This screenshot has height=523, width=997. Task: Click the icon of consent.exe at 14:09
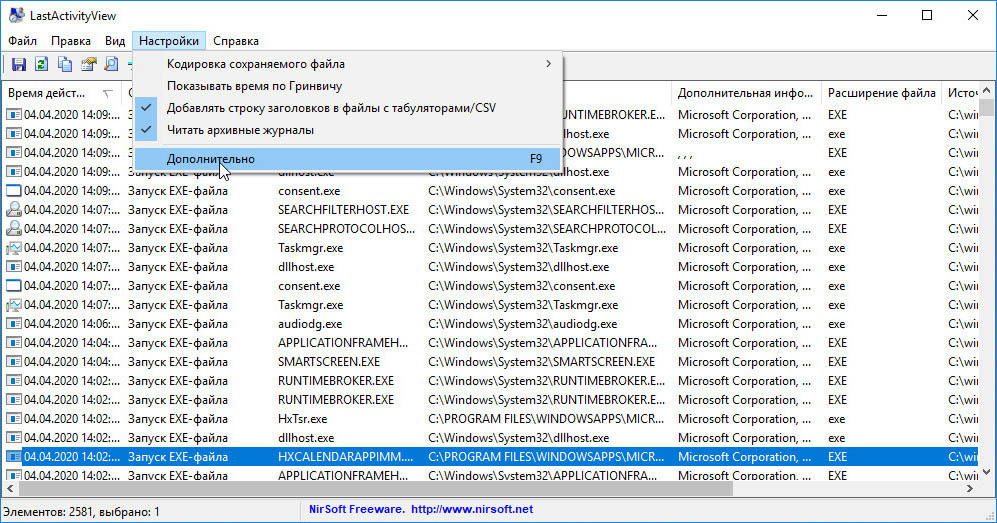pos(13,191)
